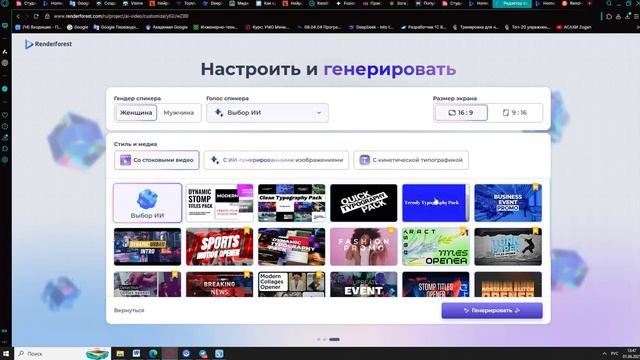
Task: Open a new browser tab with plus
Action: tap(589, 4)
